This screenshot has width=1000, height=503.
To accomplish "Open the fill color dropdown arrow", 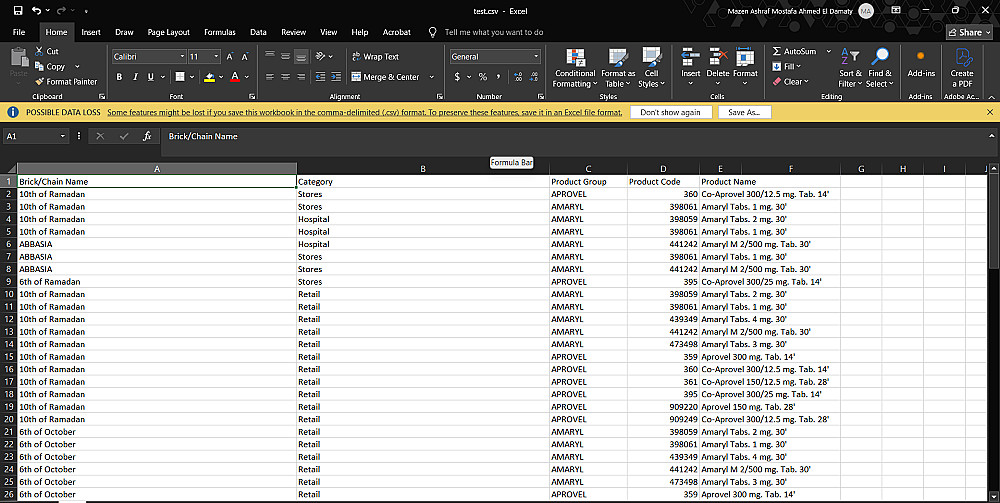I will click(x=221, y=77).
